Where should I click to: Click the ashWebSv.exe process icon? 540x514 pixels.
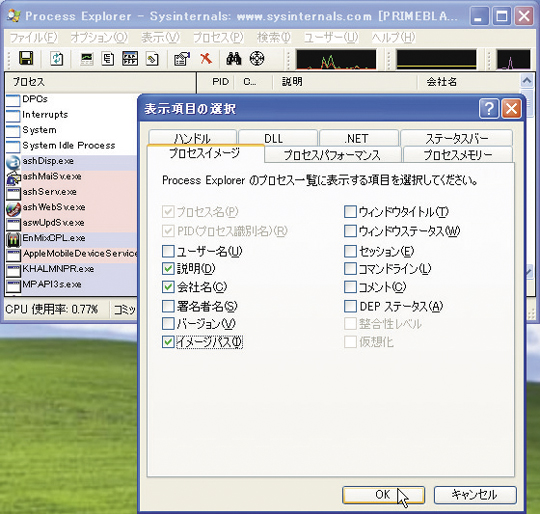click(x=13, y=209)
